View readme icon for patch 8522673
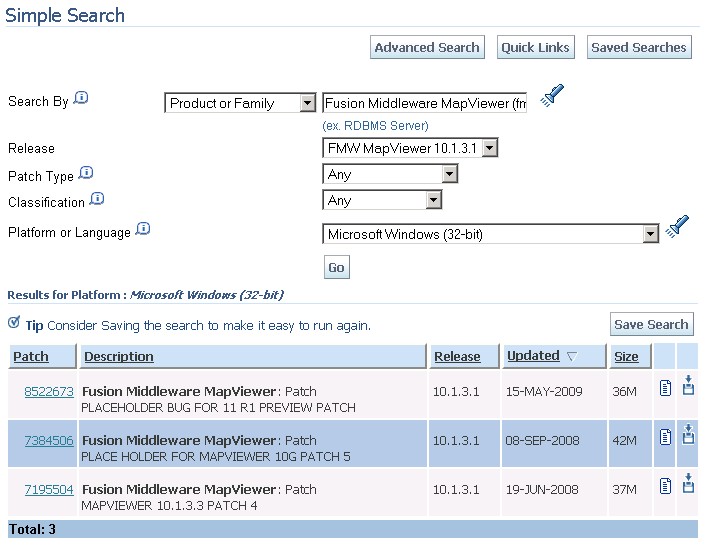708x549 pixels. point(665,387)
